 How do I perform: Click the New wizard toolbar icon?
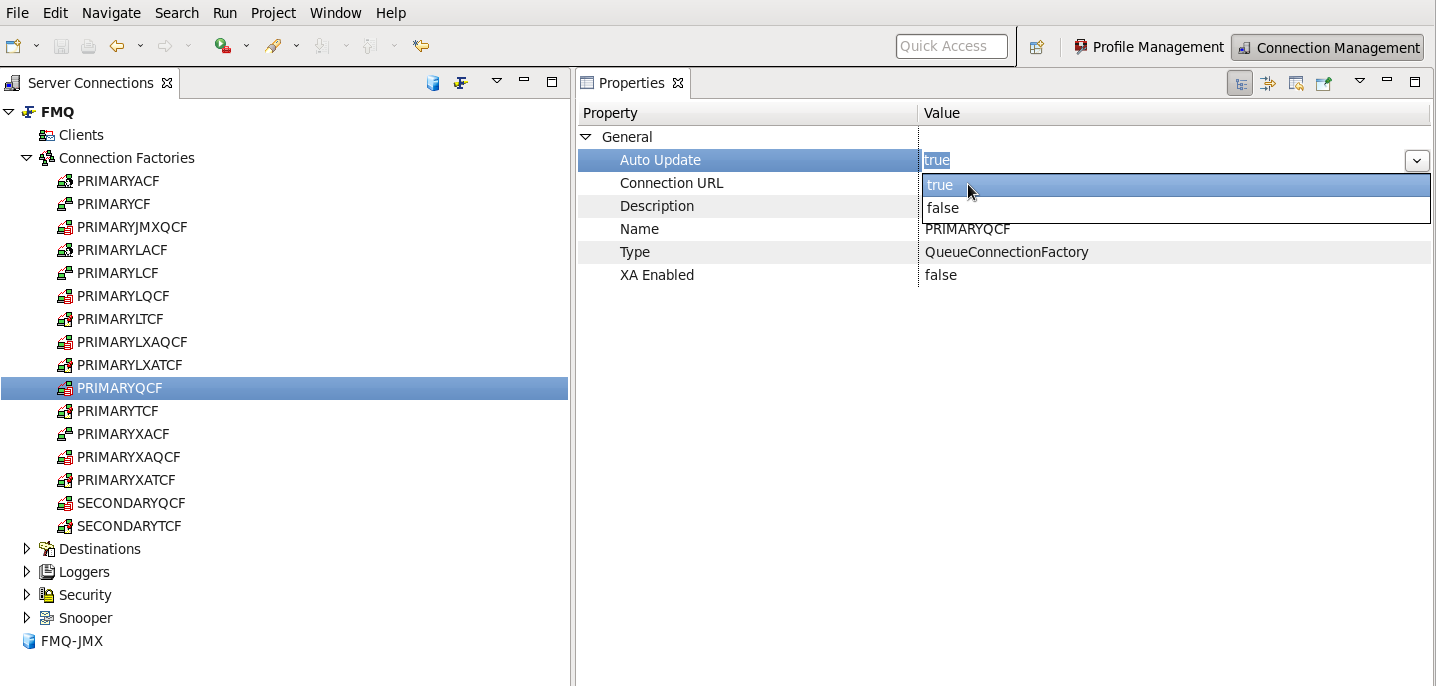14,46
